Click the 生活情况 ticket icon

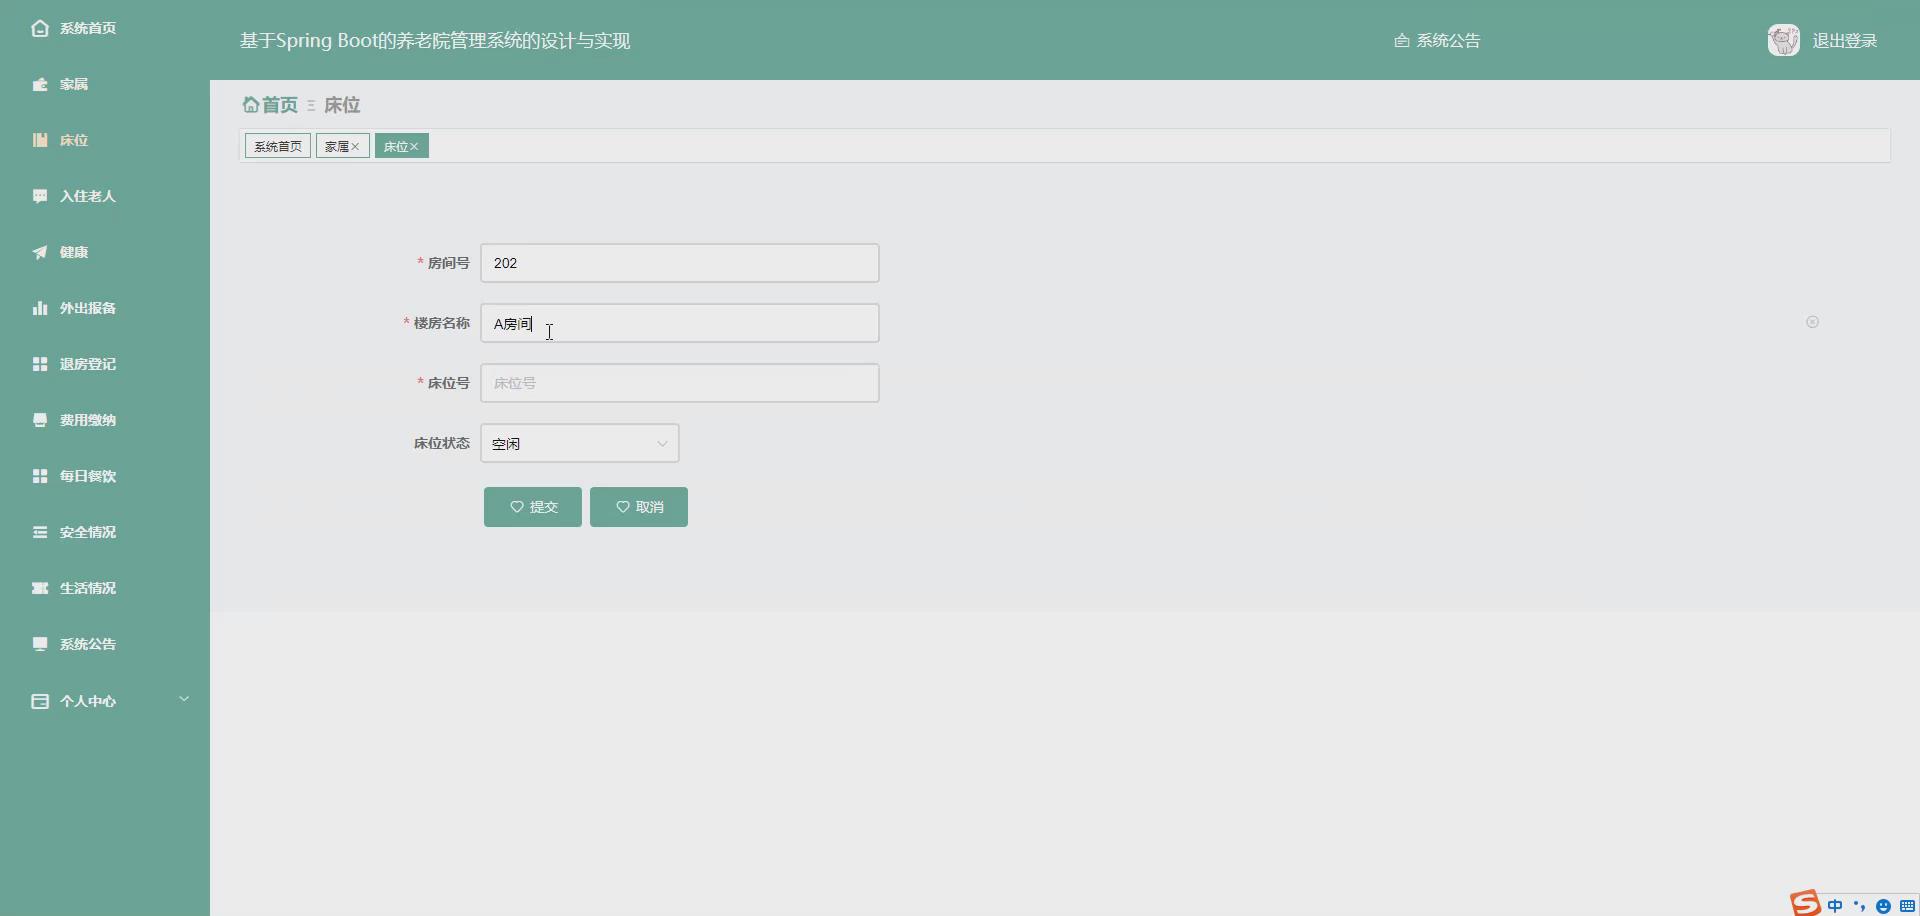(40, 588)
